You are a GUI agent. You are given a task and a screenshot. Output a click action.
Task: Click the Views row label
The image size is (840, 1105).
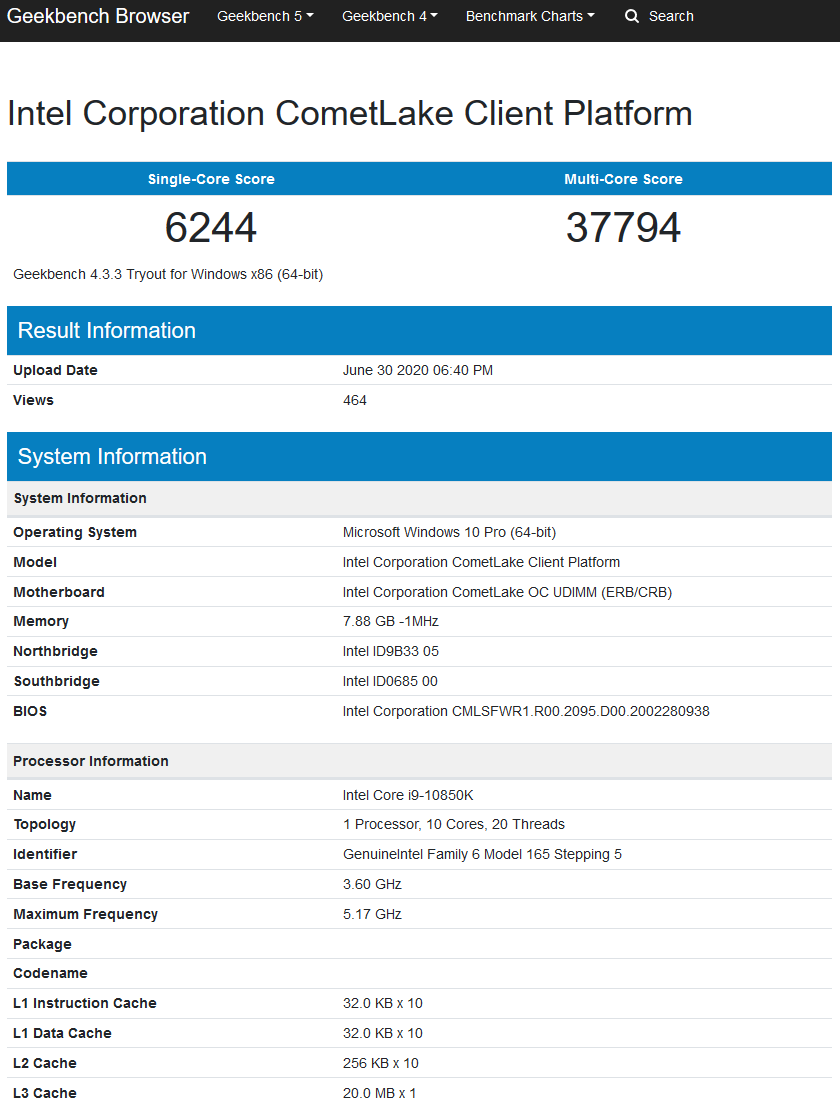pos(33,400)
